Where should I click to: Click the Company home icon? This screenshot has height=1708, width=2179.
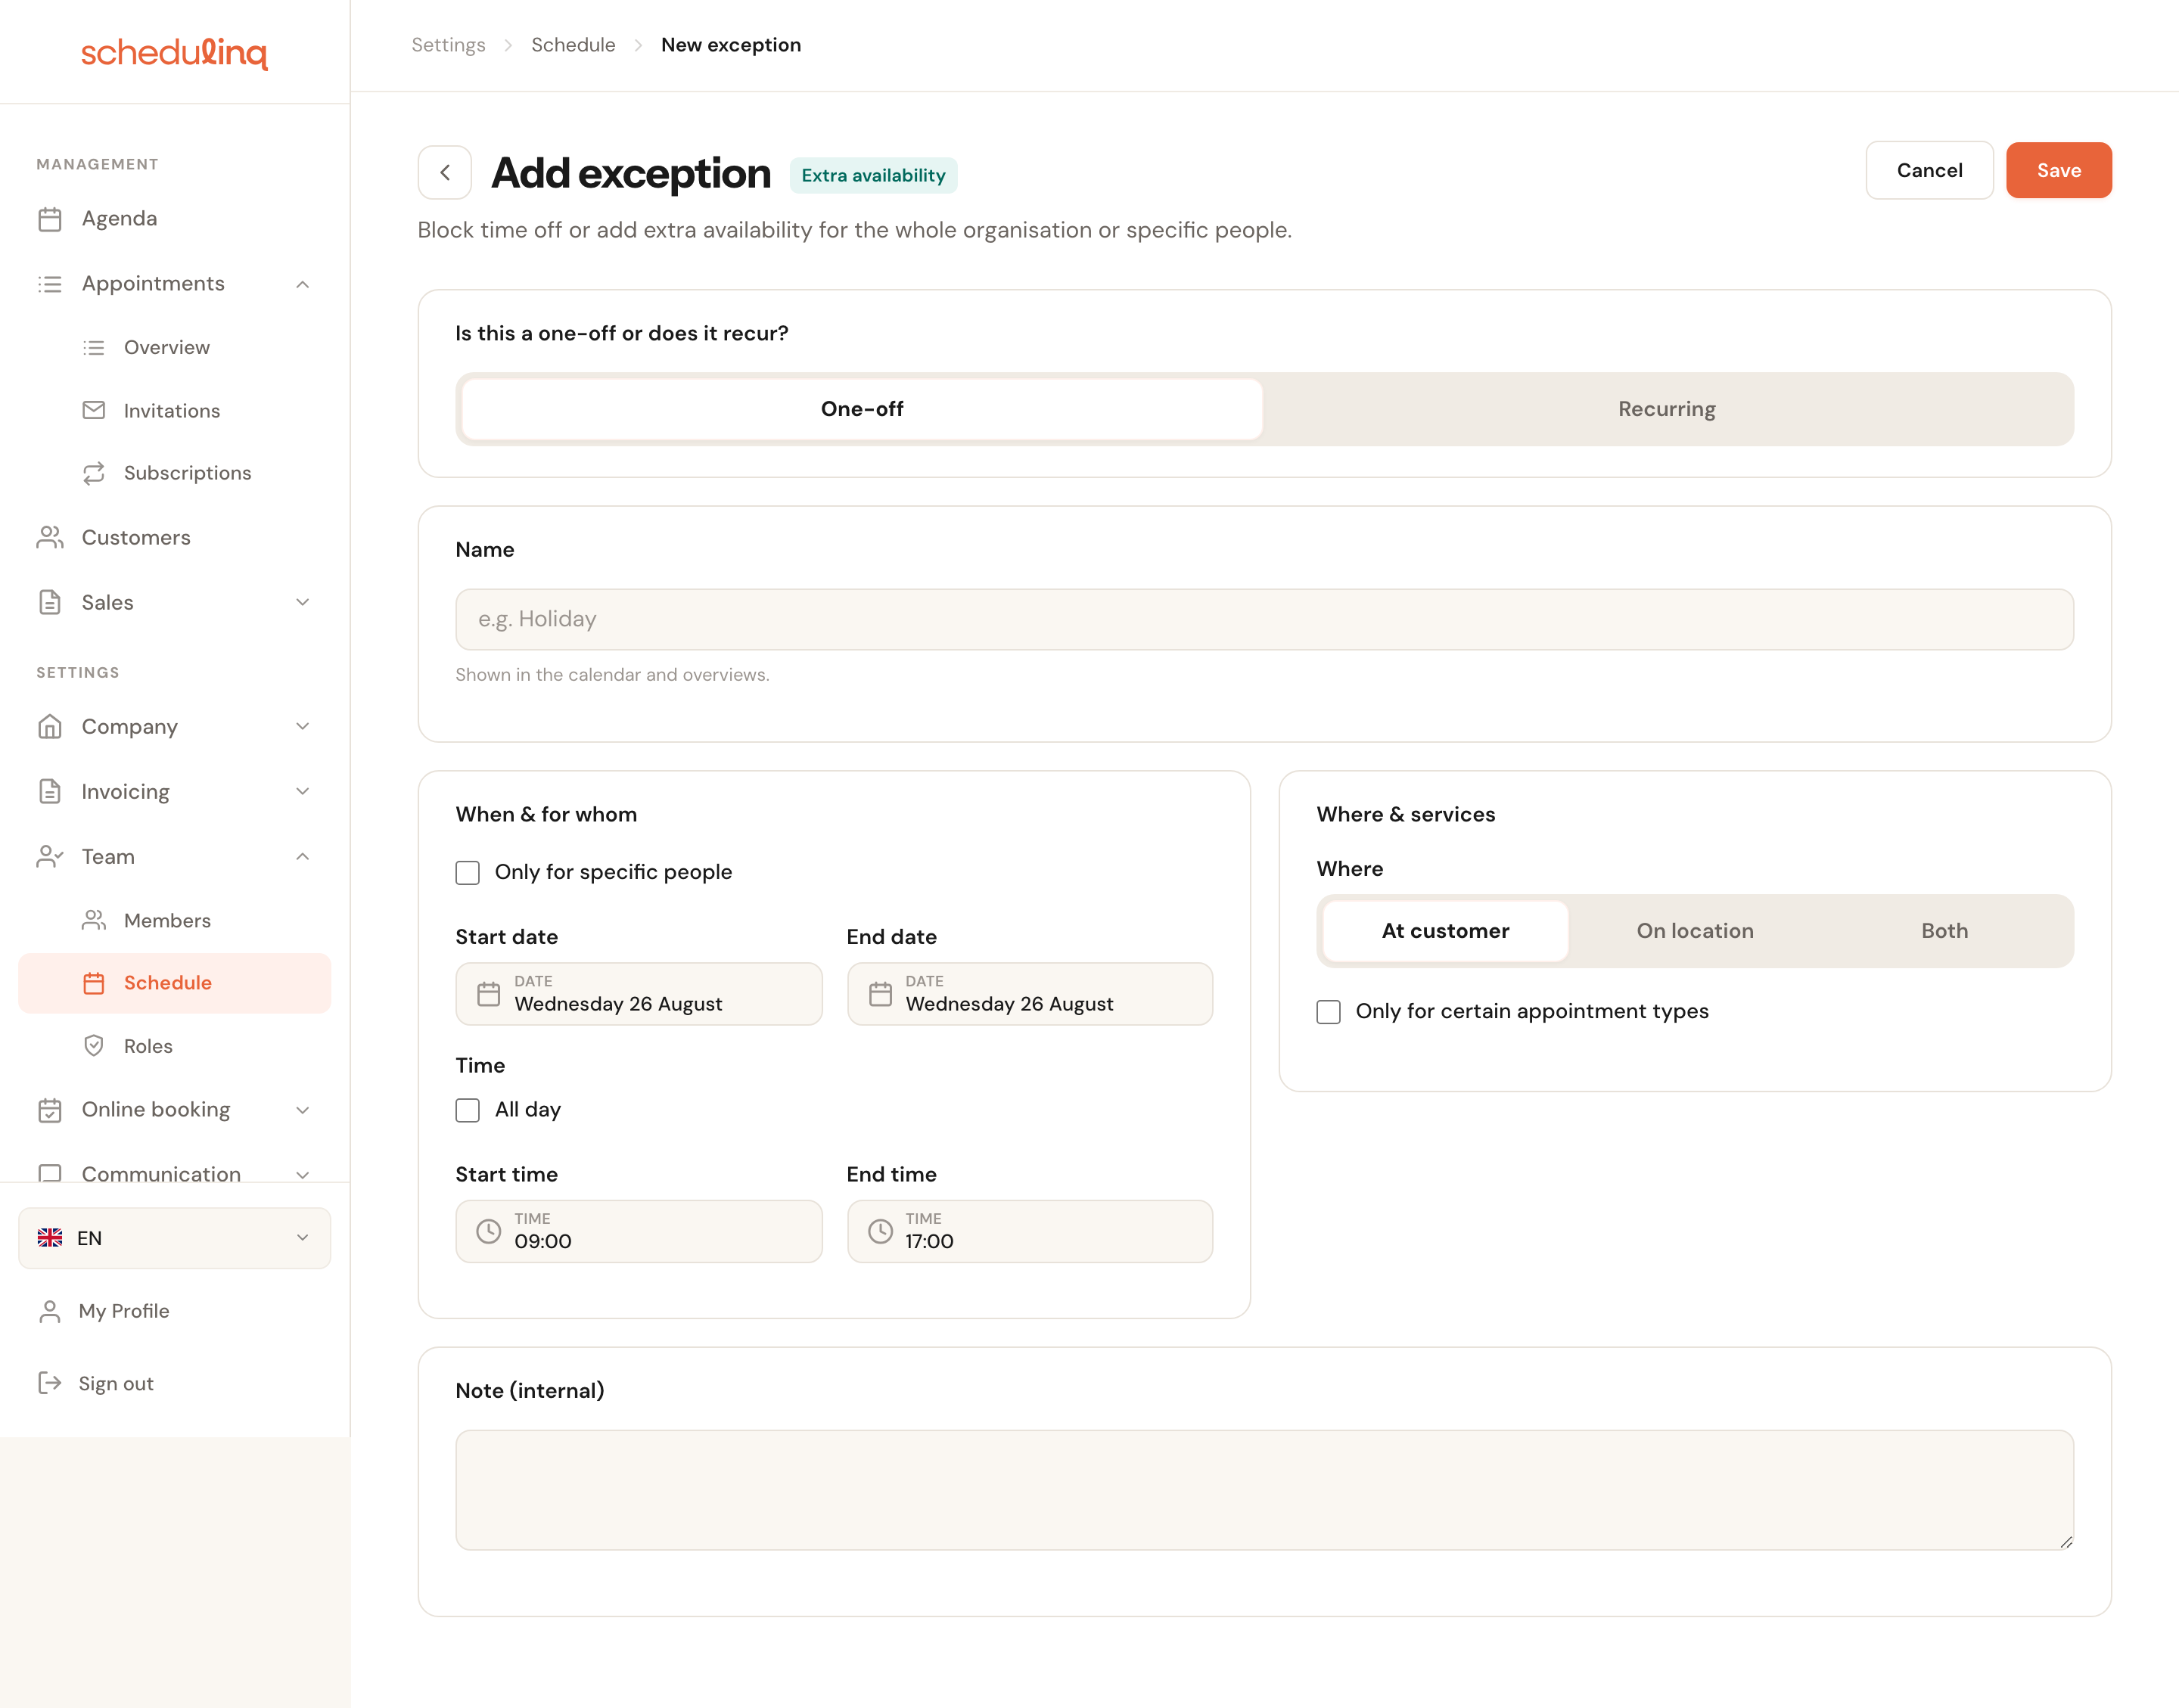point(50,727)
